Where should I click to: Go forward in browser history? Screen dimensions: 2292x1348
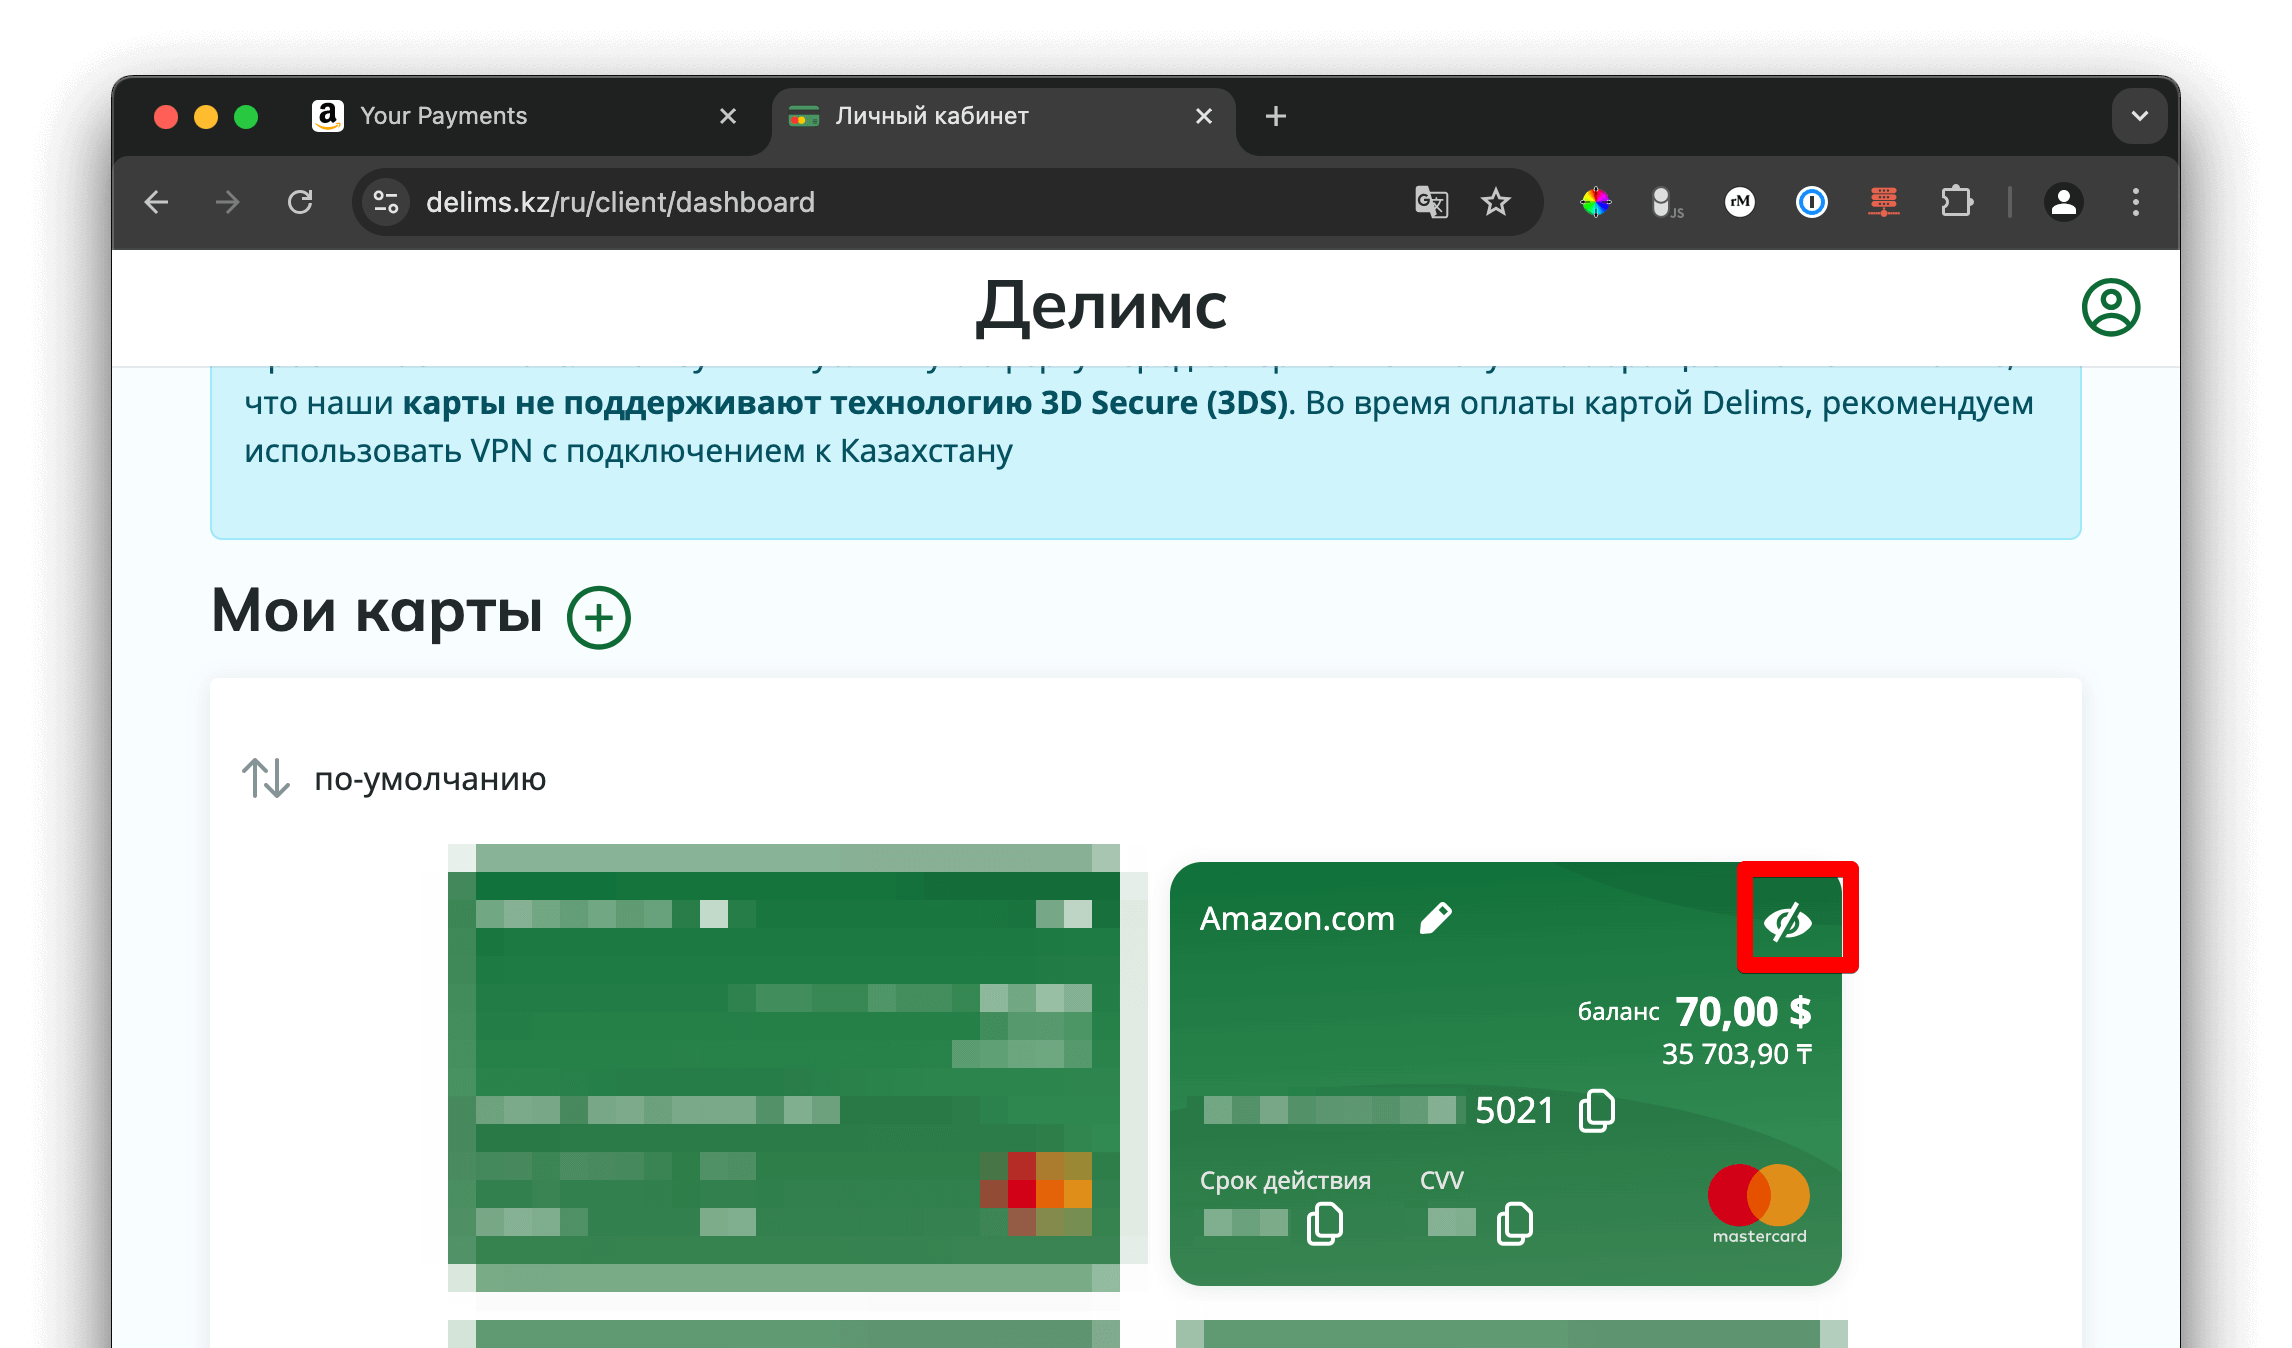pos(228,202)
